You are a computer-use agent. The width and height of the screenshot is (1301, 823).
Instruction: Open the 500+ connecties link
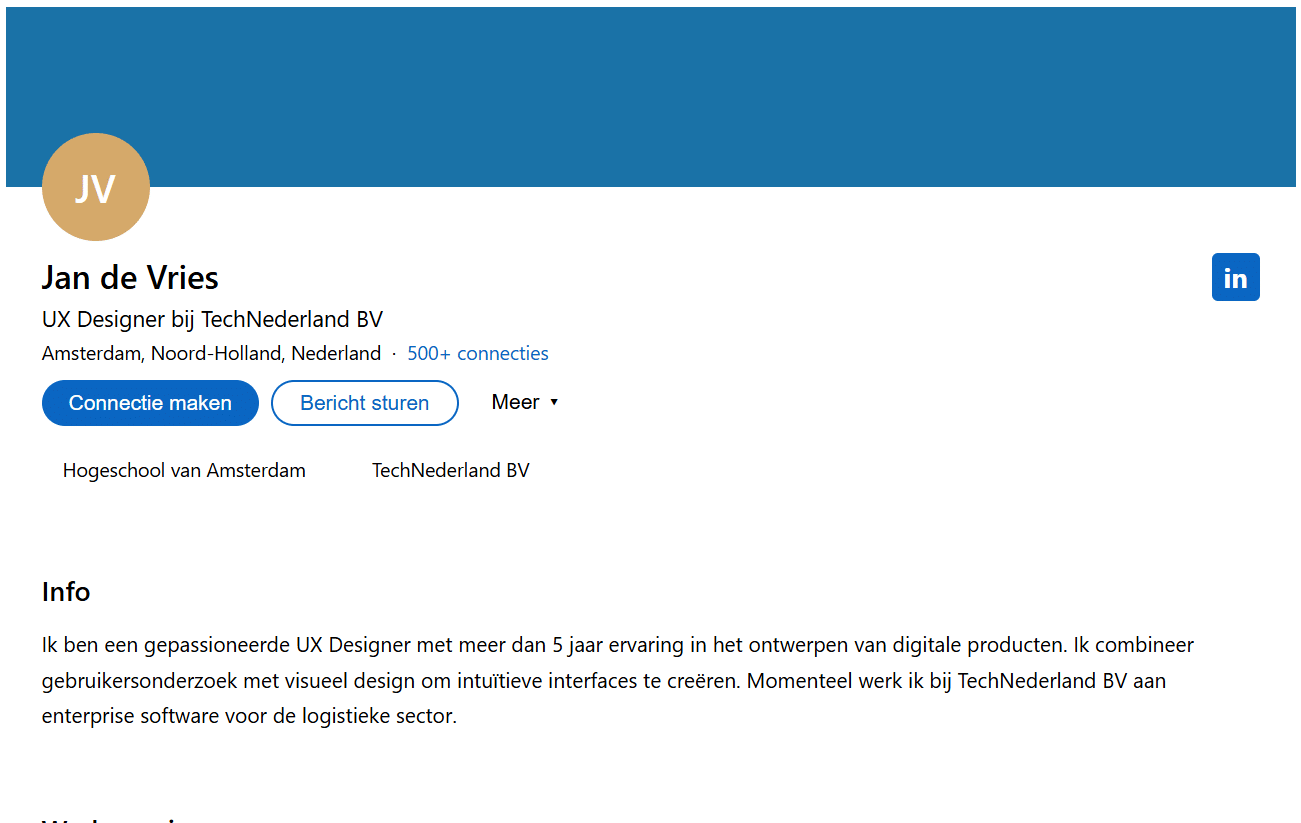(x=477, y=353)
